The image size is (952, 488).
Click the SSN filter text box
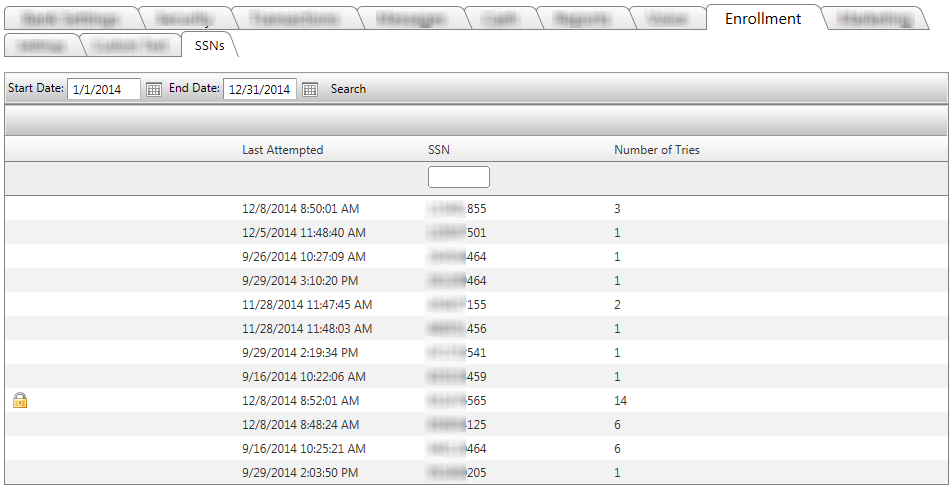[x=458, y=177]
